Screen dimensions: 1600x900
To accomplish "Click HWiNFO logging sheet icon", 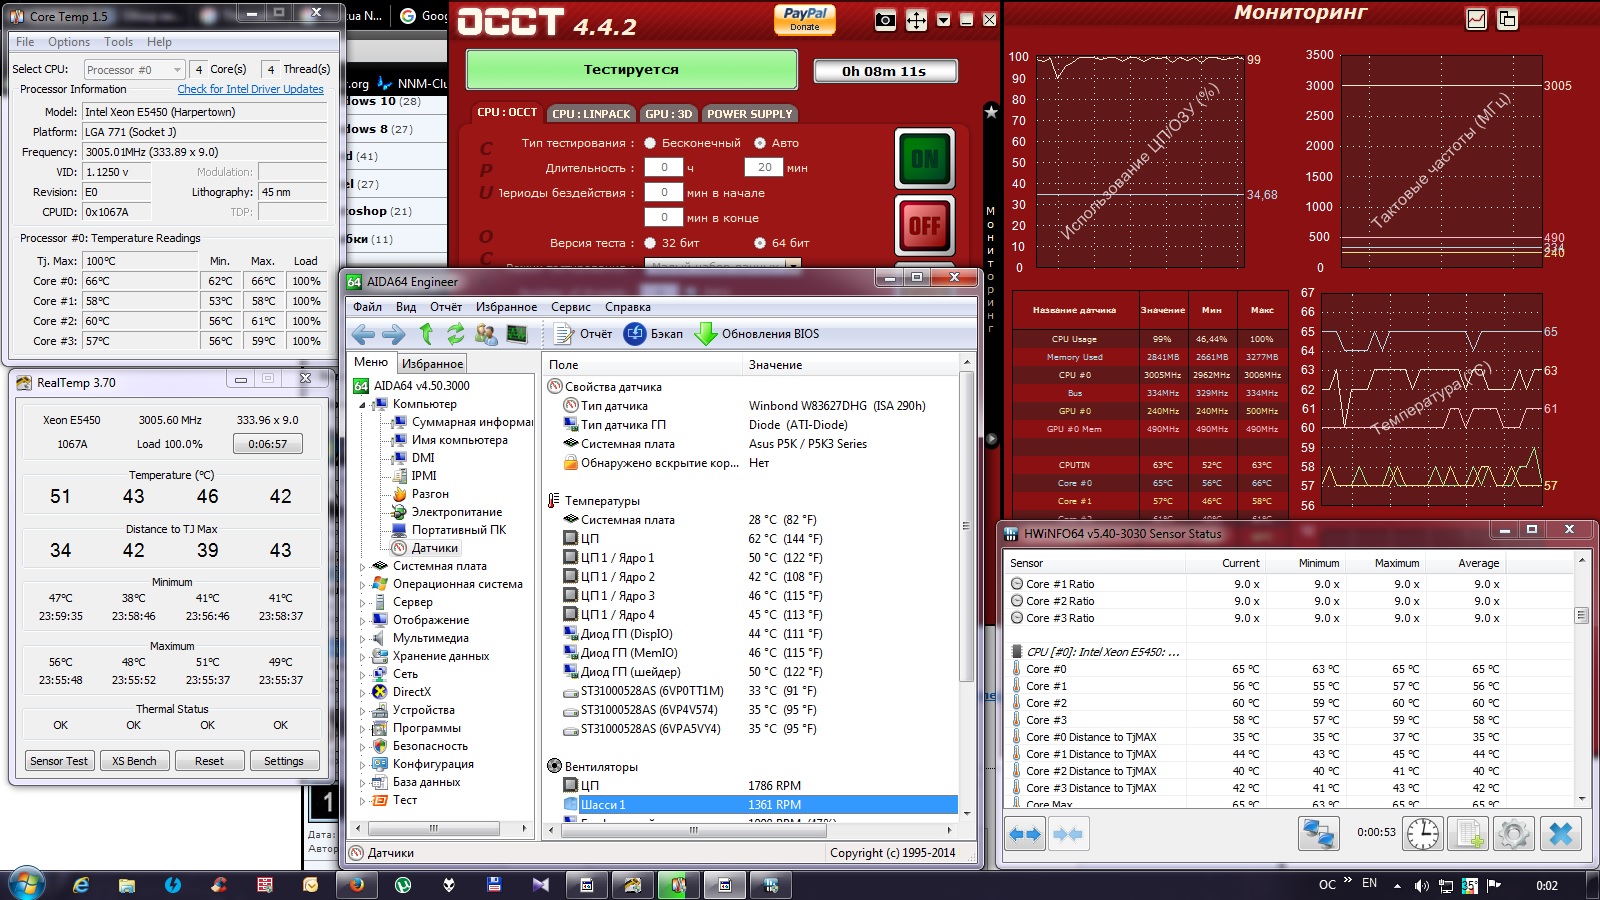I will 1468,833.
